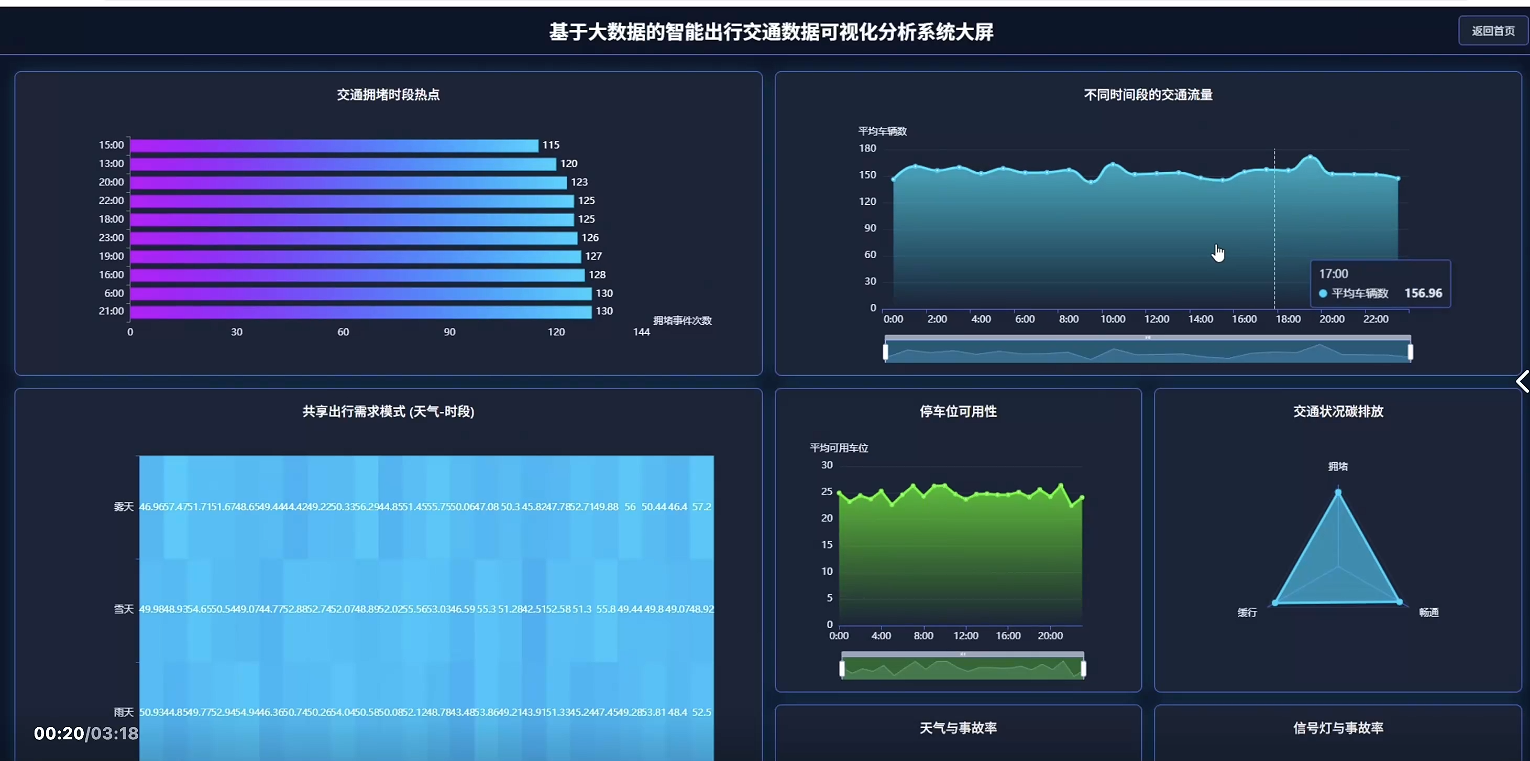Click the 平均车辆数 axis label on the traffic flow chart

pyautogui.click(x=882, y=131)
